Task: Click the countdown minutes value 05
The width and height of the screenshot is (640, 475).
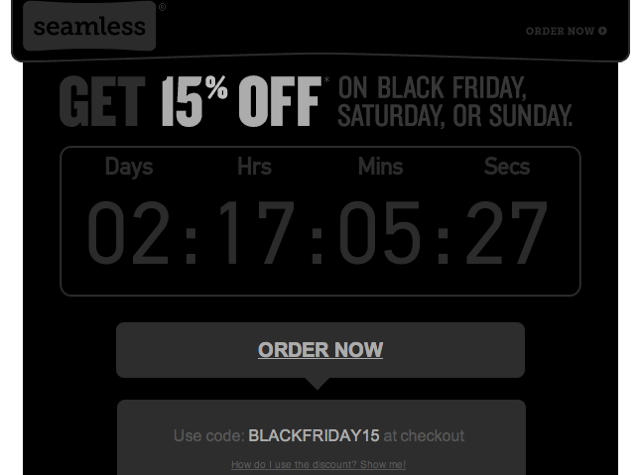Action: point(380,233)
